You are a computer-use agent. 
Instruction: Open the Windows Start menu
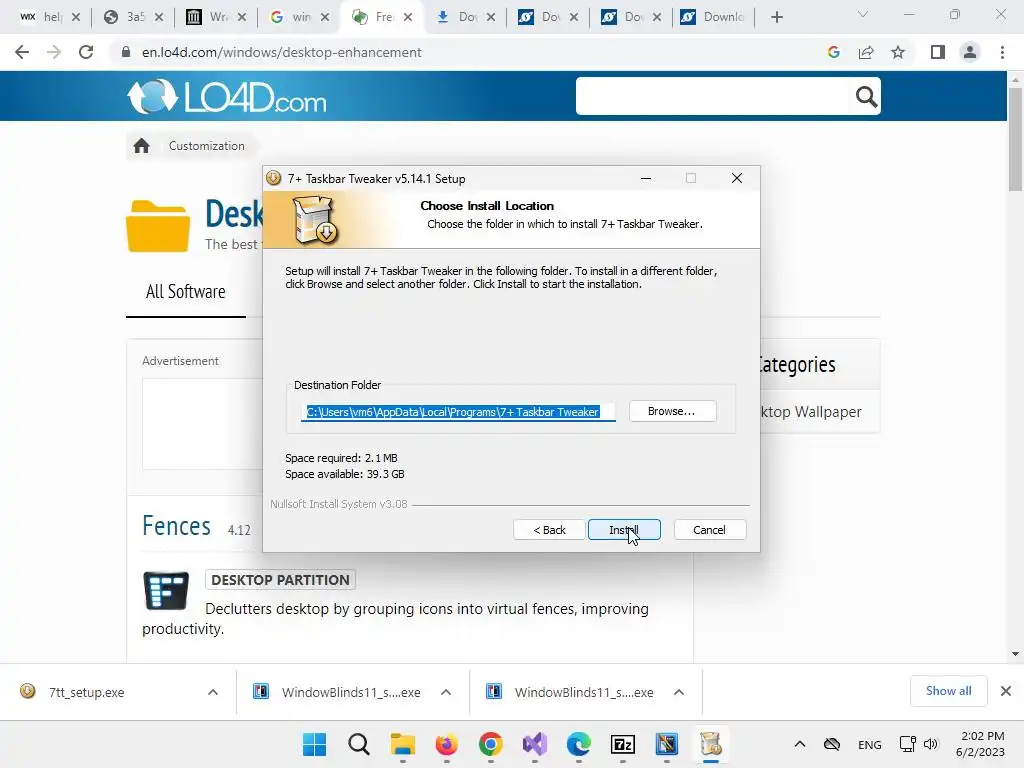[314, 744]
